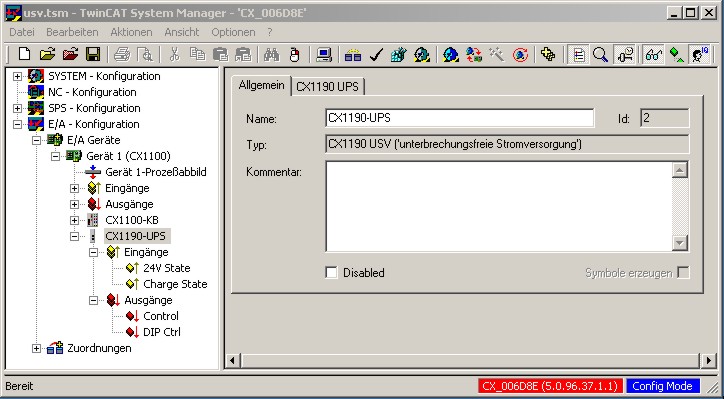Viewport: 724px width, 399px height.
Task: Select the Charge State input
Action: pos(175,284)
